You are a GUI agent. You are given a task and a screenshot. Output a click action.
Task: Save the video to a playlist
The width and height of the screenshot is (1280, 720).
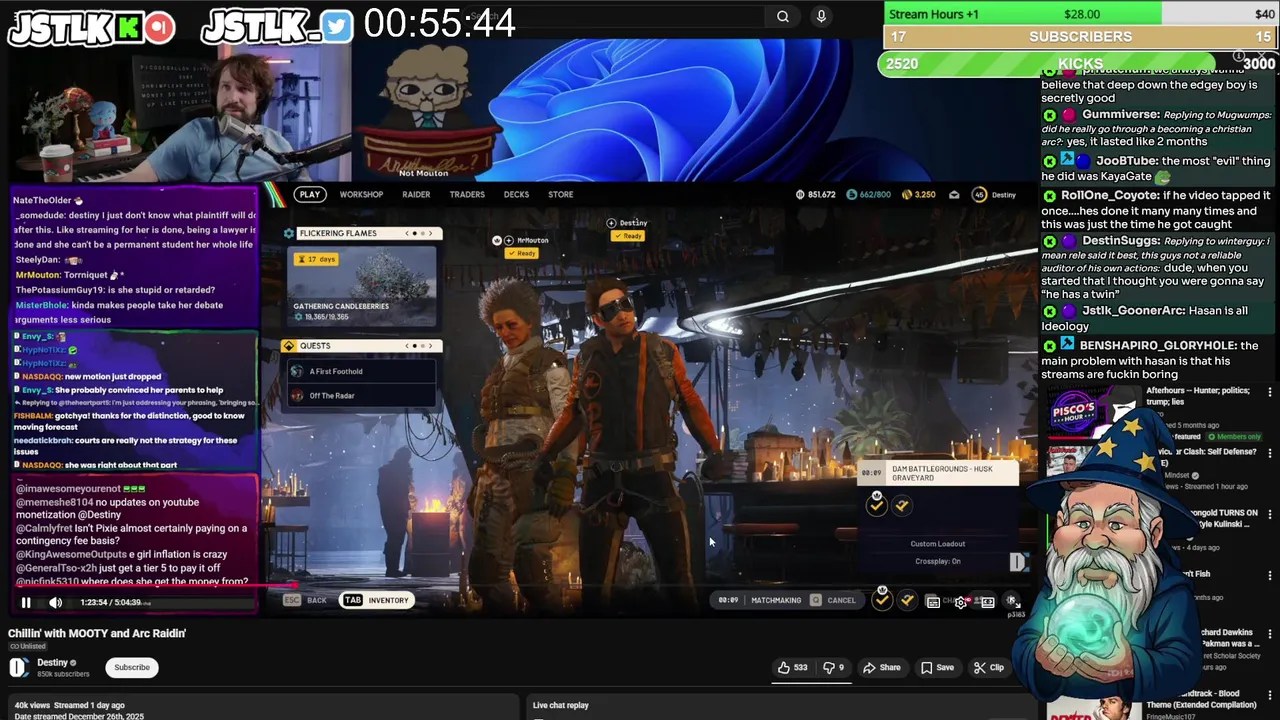(937, 667)
